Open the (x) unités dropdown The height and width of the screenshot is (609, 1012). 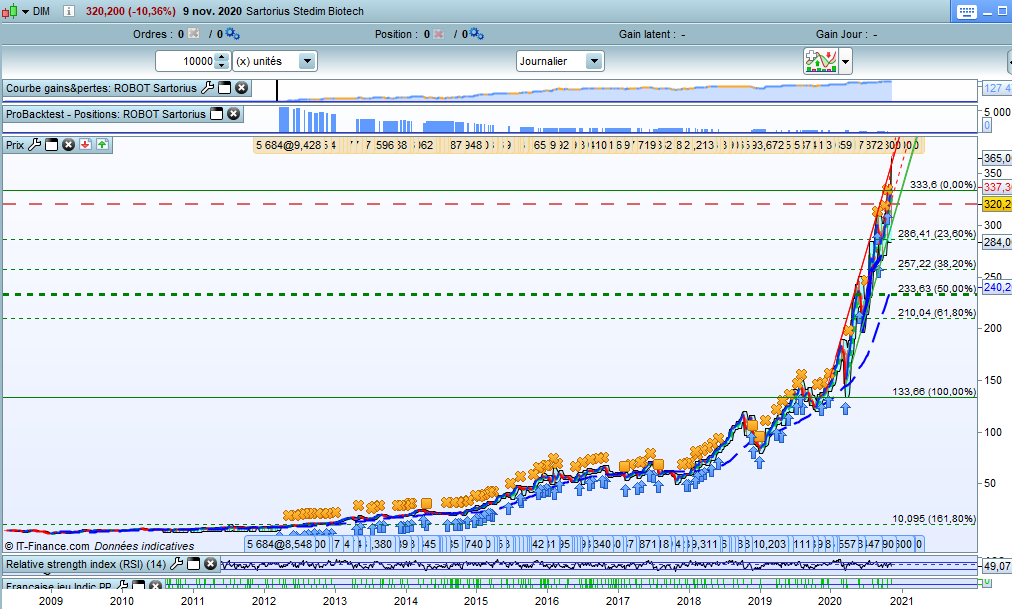pos(307,61)
